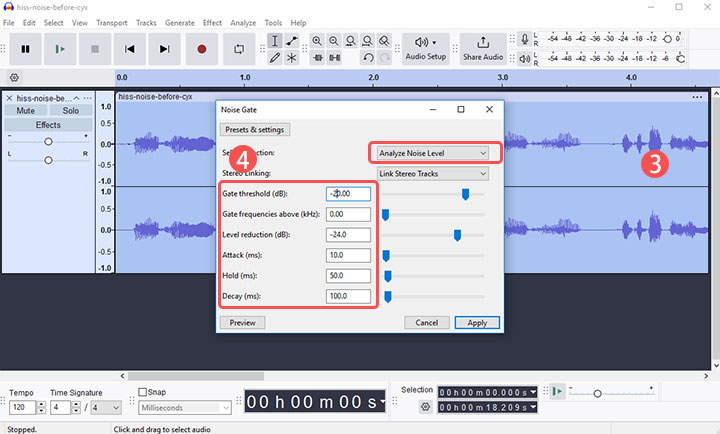The width and height of the screenshot is (720, 434).
Task: Click Preview in Noise Gate dialog
Action: 242,323
